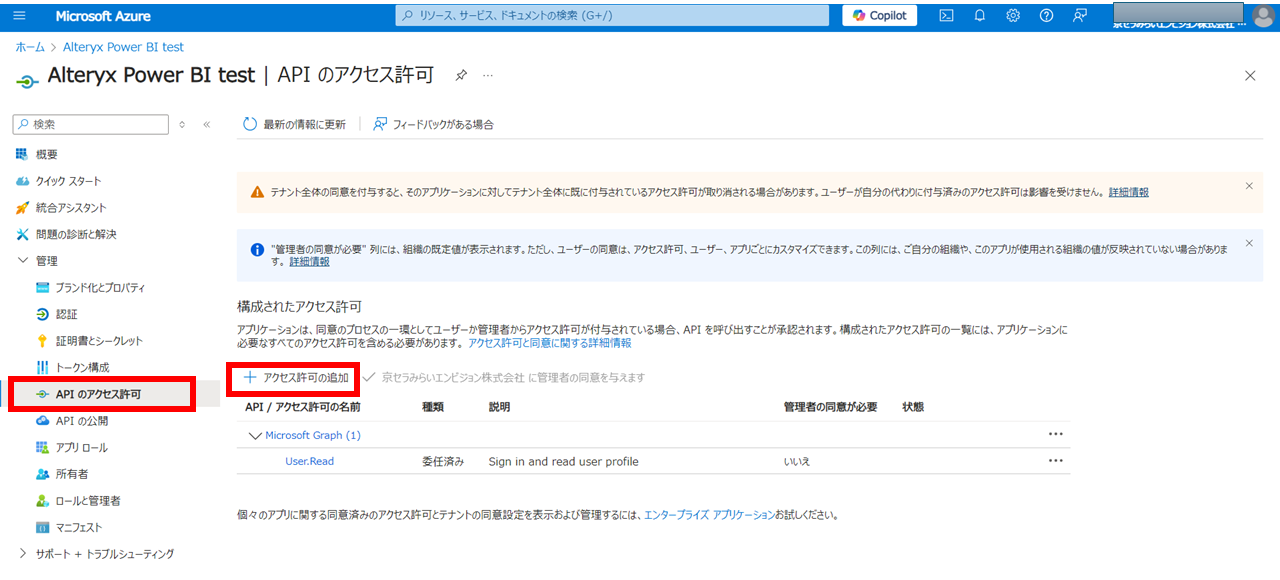Dismiss the orange warning banner
The height and width of the screenshot is (580, 1280).
[1249, 186]
